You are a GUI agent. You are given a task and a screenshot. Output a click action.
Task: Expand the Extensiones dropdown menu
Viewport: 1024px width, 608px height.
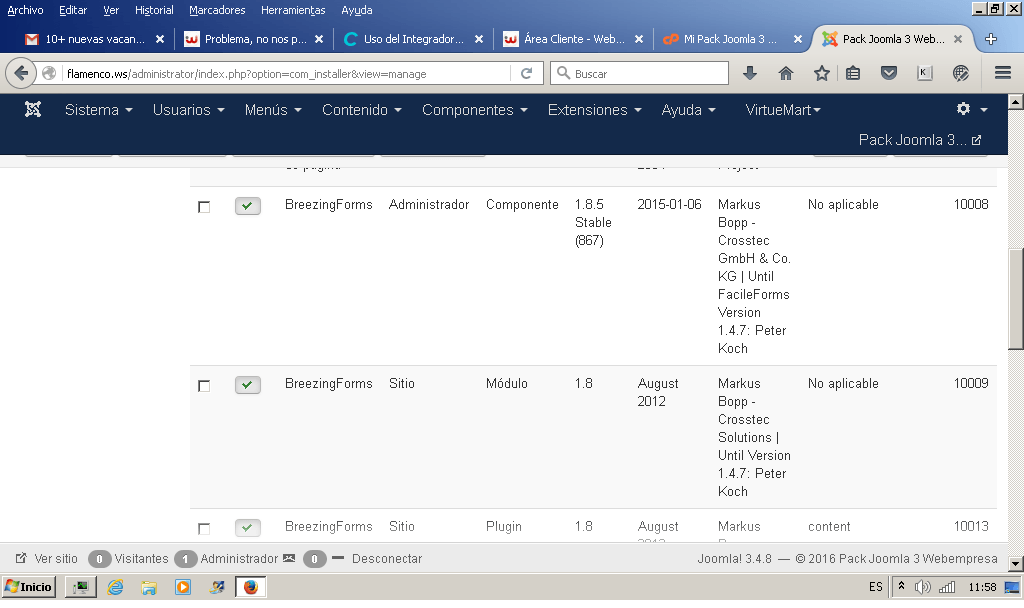click(x=595, y=110)
